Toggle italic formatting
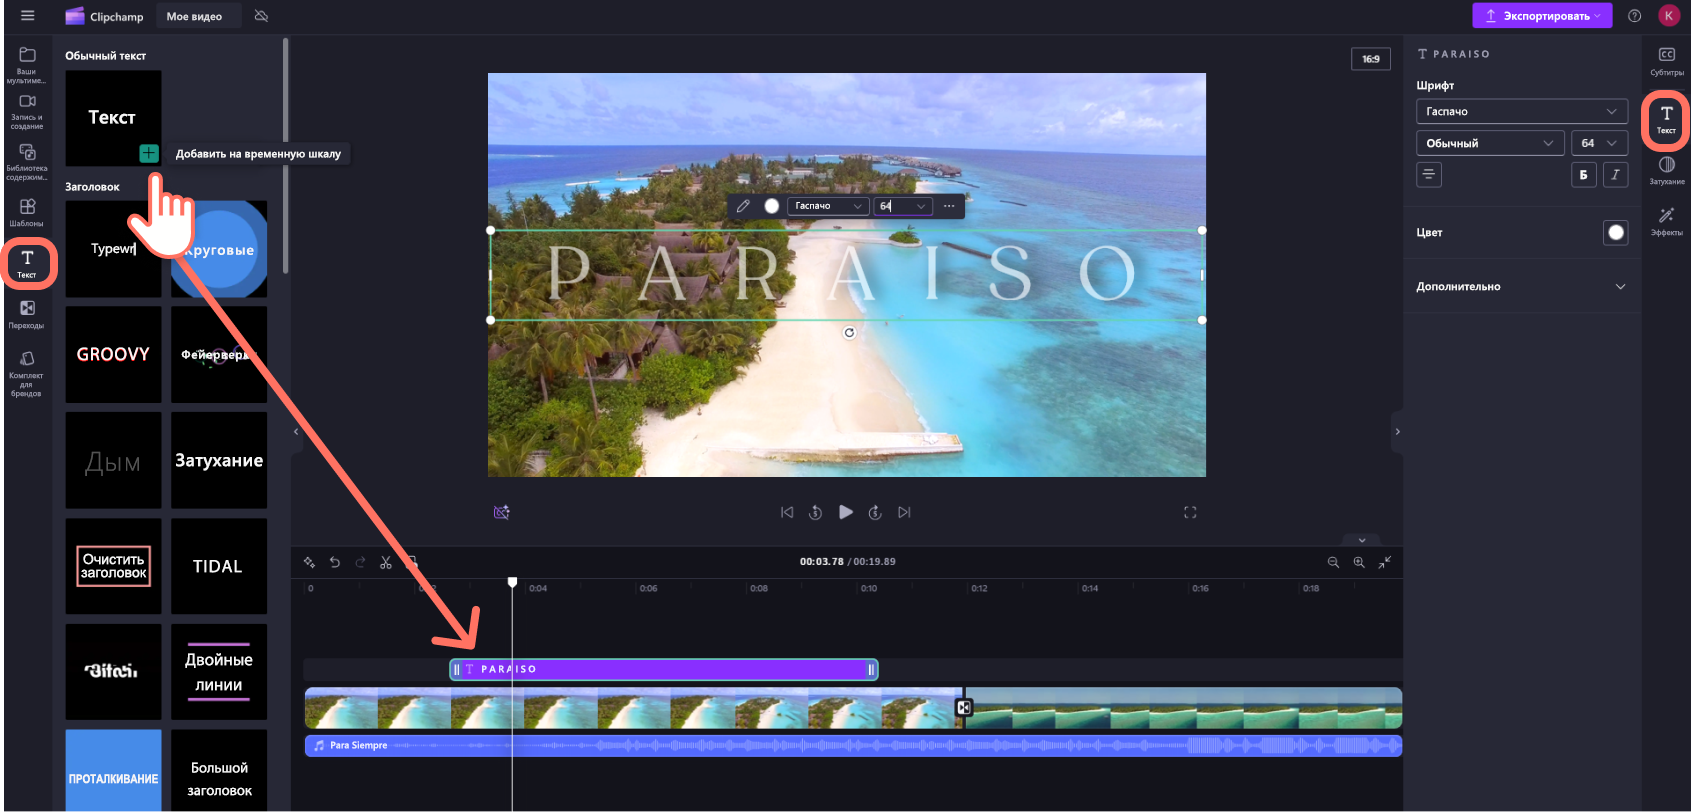 coord(1615,174)
